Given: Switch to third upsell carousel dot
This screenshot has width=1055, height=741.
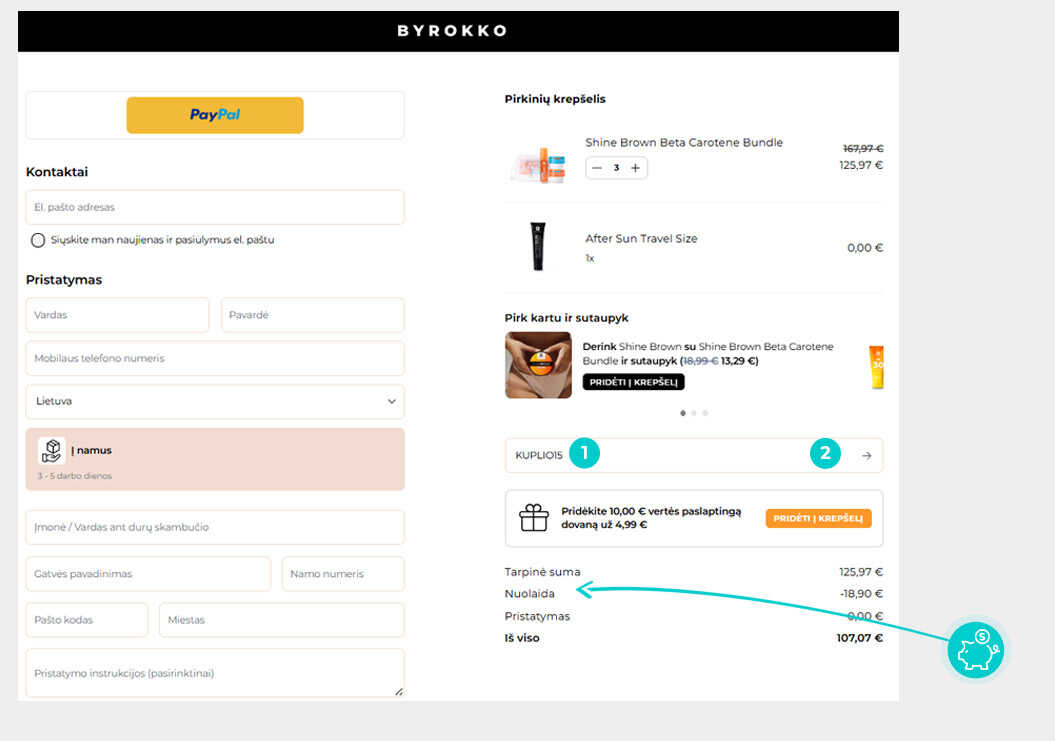Looking at the screenshot, I should pos(705,412).
